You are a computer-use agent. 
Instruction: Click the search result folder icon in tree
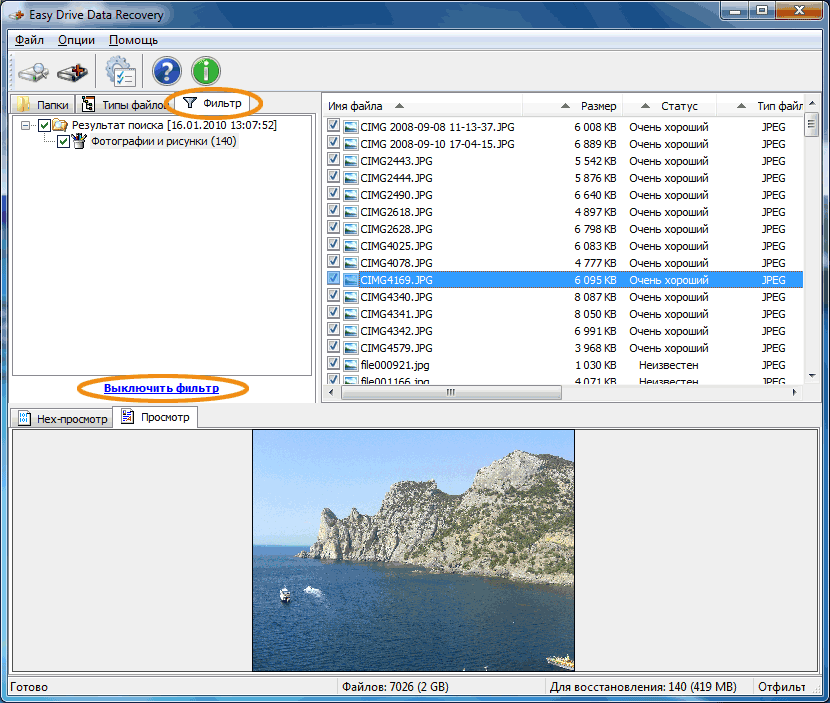pos(60,125)
